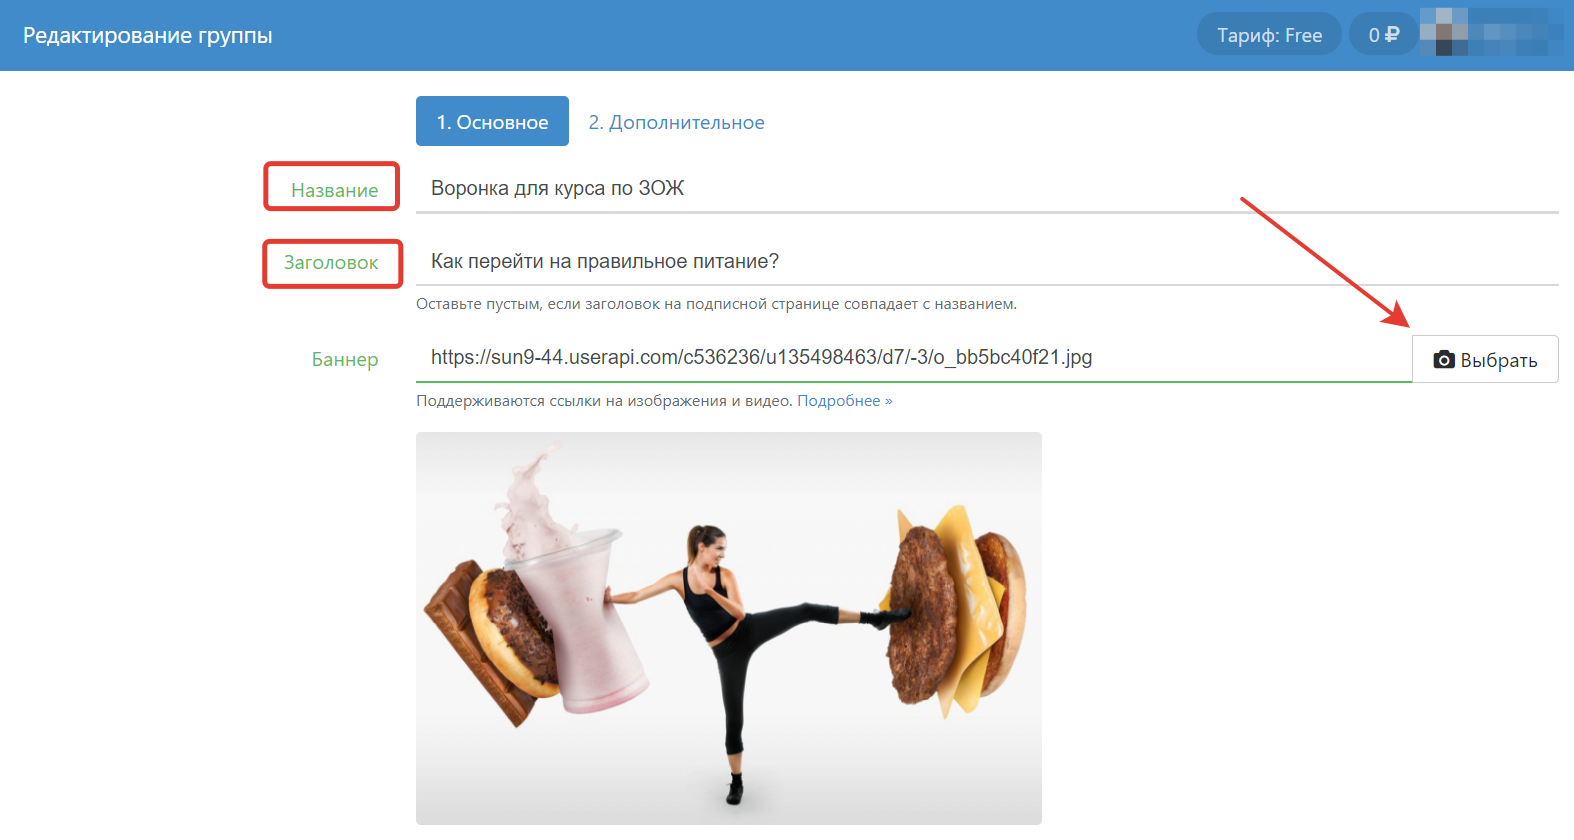Click the camera icon beside Выбрать
Image resolution: width=1574 pixels, height=840 pixels.
[1443, 360]
